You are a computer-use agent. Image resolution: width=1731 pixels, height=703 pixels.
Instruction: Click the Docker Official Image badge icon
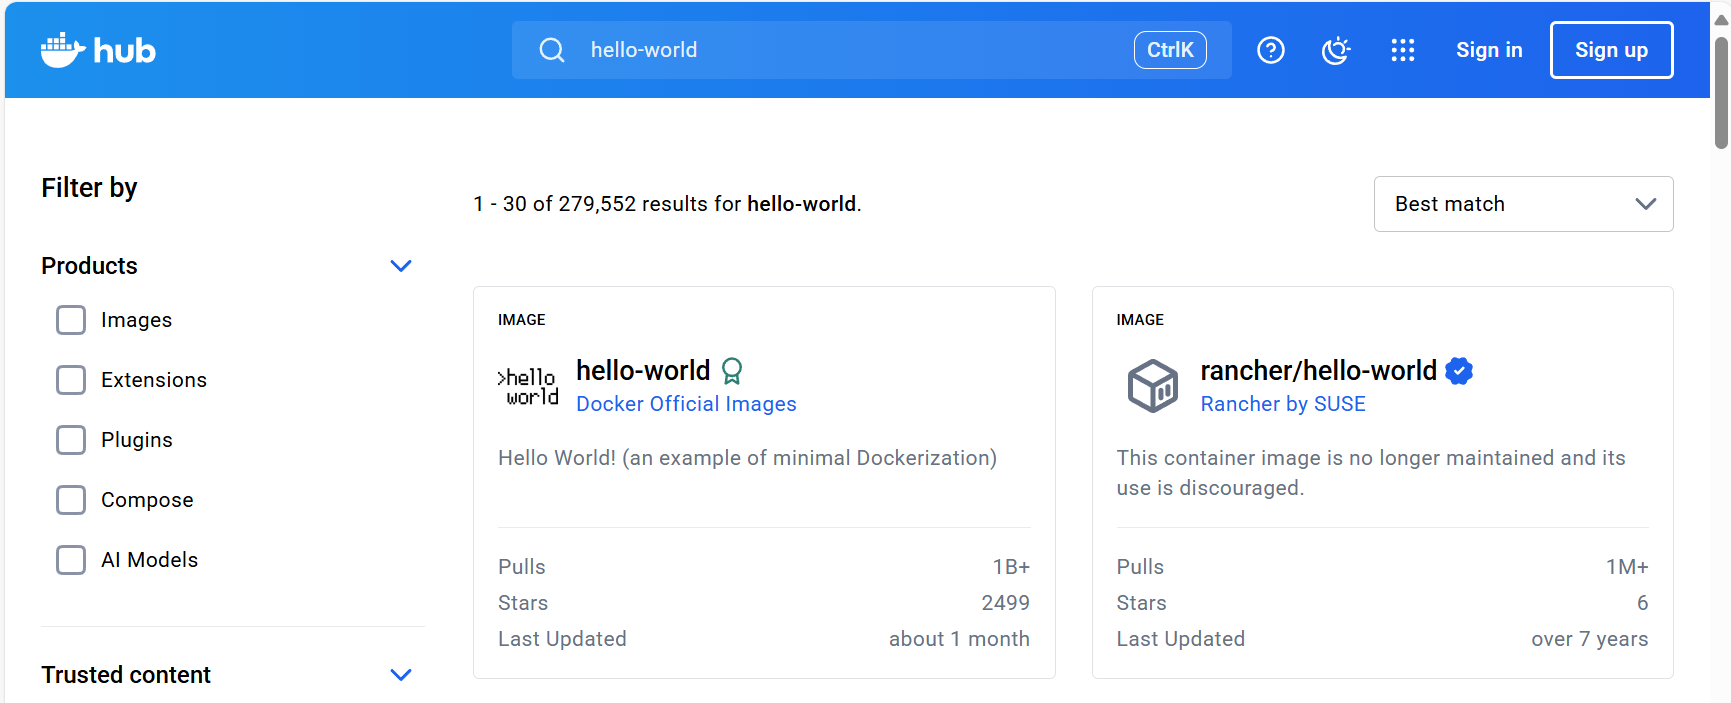[732, 371]
